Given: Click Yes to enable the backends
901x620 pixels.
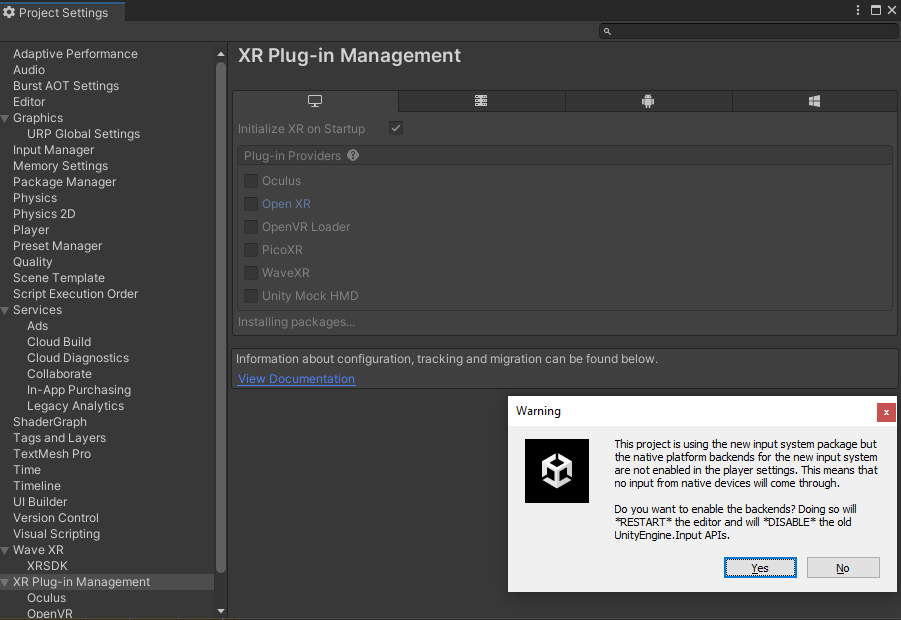Looking at the screenshot, I should (x=760, y=568).
